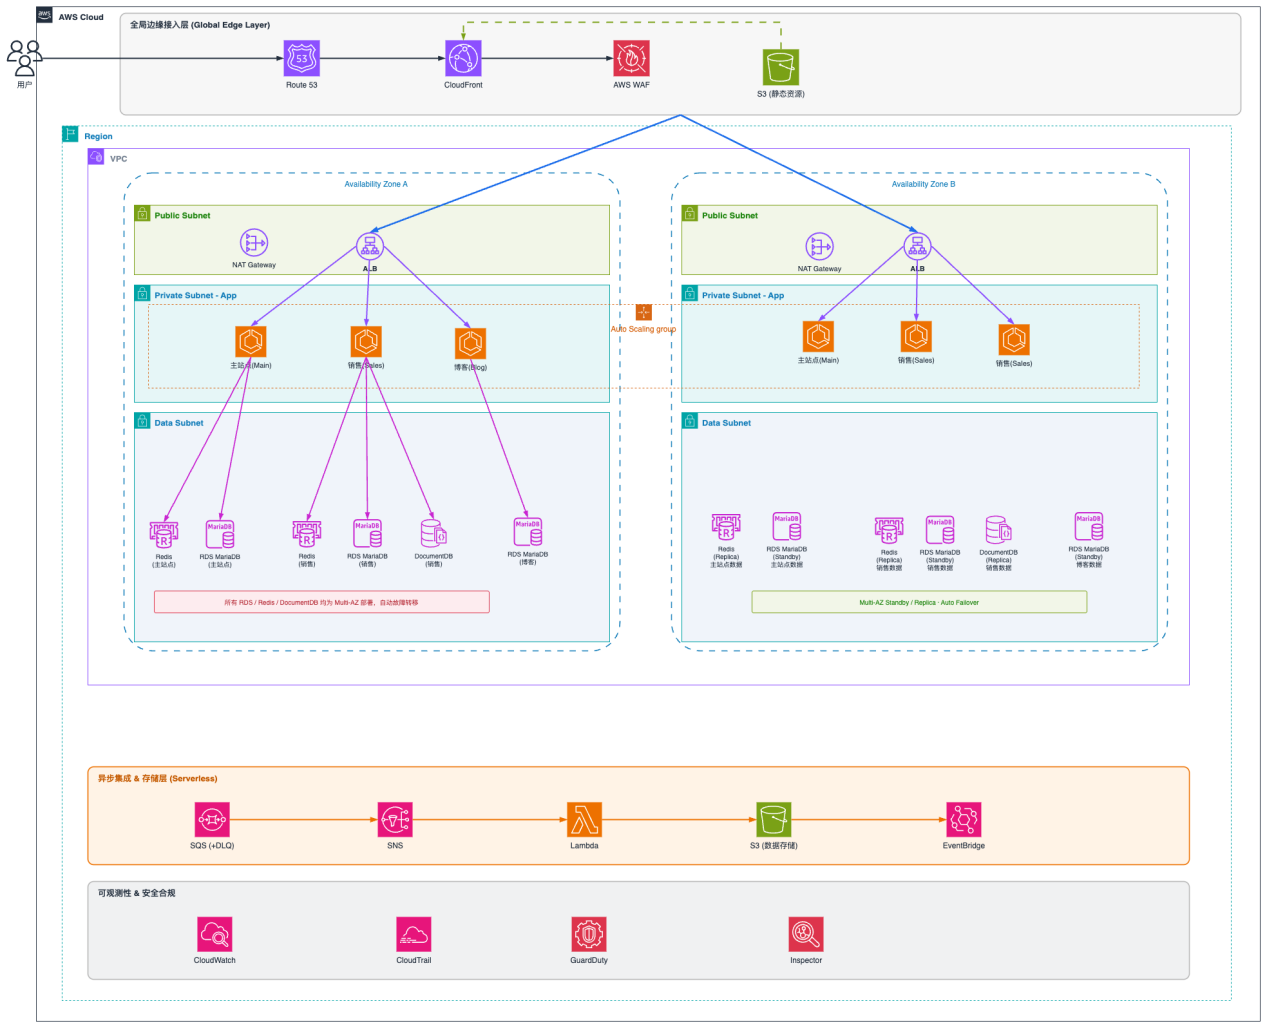Click the S3 (数据存储) bucket icon
Screen dimensions: 1267x1028
coord(773,820)
